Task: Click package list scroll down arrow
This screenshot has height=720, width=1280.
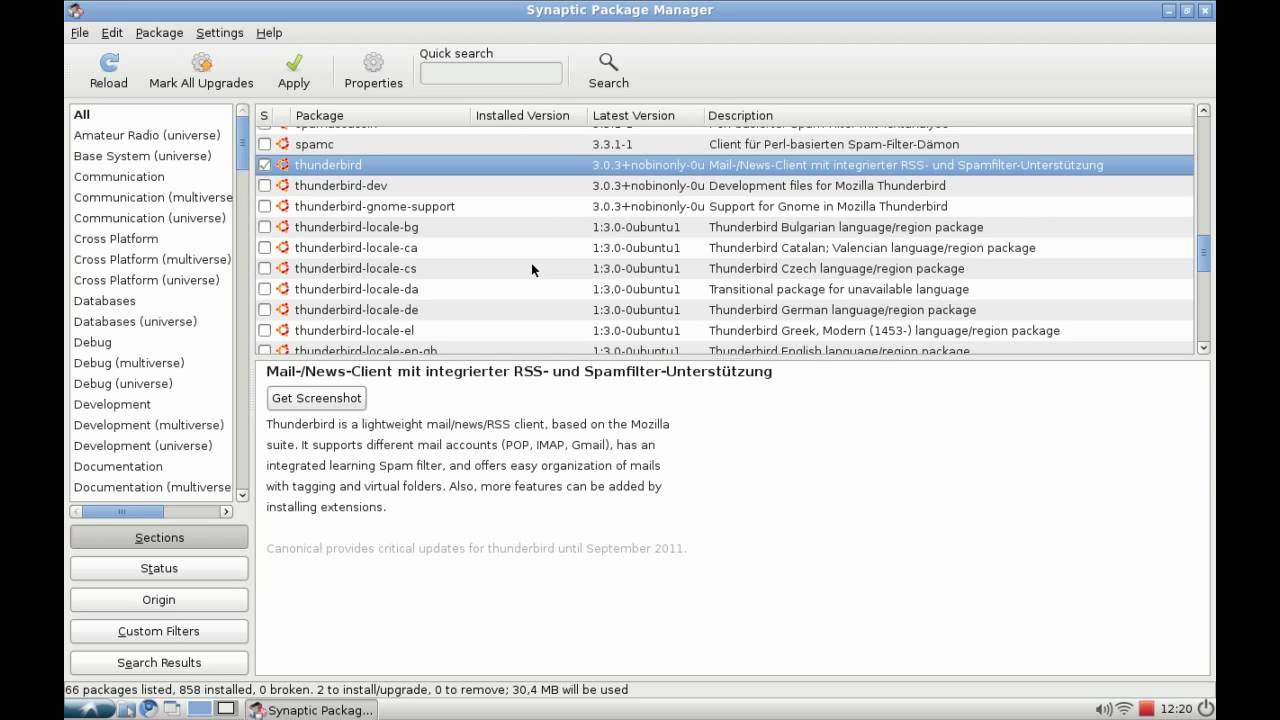Action: coord(1204,348)
